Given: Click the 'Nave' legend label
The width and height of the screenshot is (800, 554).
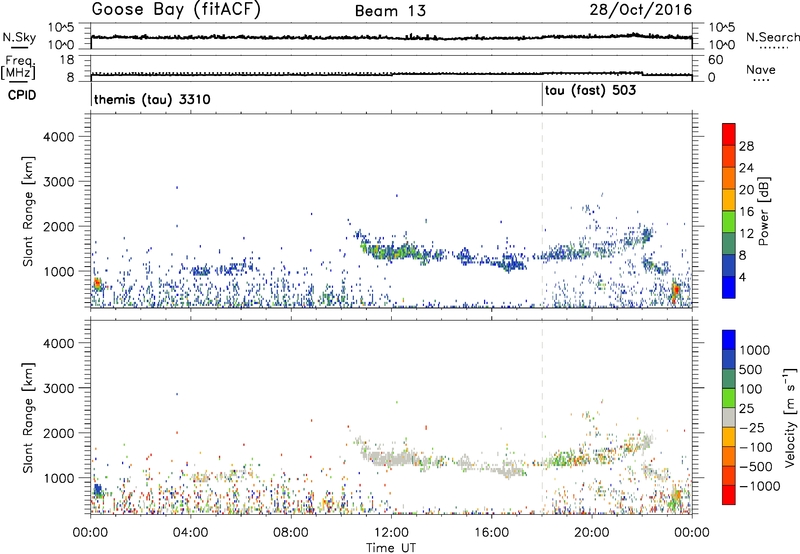Looking at the screenshot, I should (761, 69).
